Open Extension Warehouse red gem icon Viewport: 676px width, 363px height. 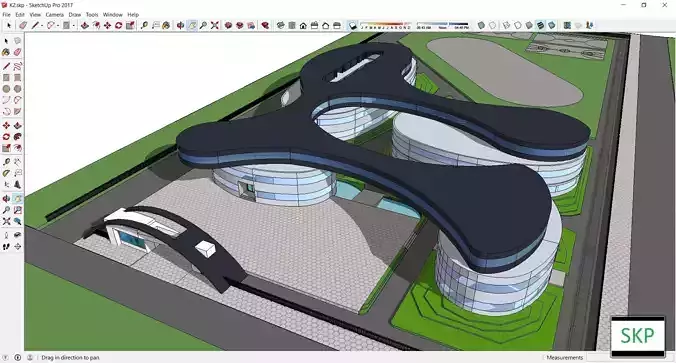pos(265,26)
